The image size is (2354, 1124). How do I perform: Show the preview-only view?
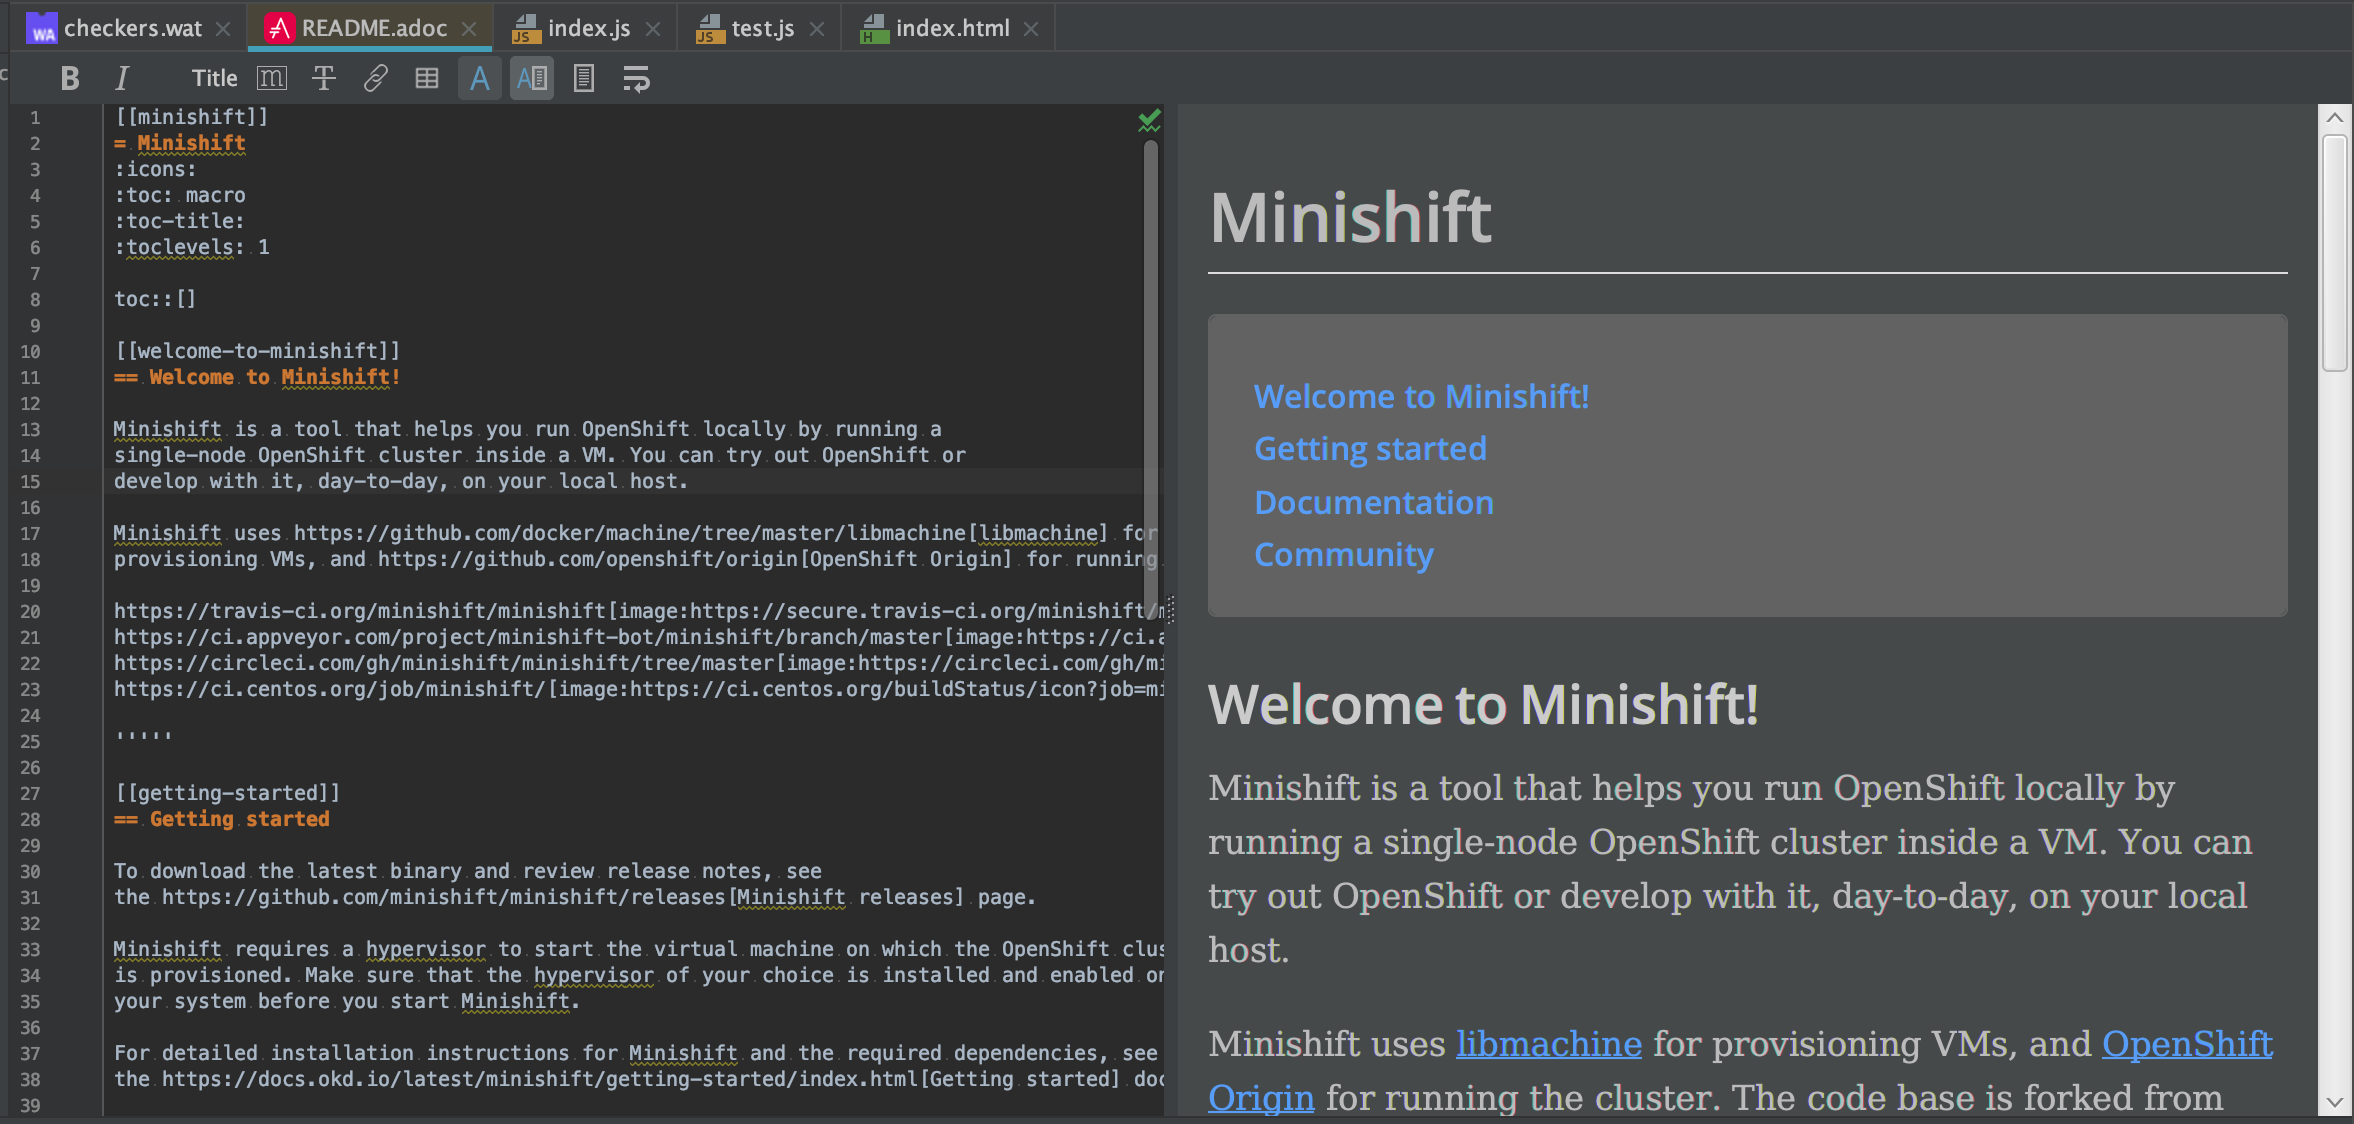coord(584,78)
